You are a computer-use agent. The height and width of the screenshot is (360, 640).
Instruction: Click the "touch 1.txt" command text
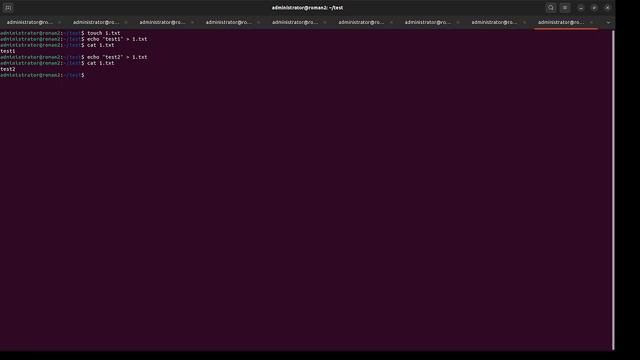tap(104, 33)
